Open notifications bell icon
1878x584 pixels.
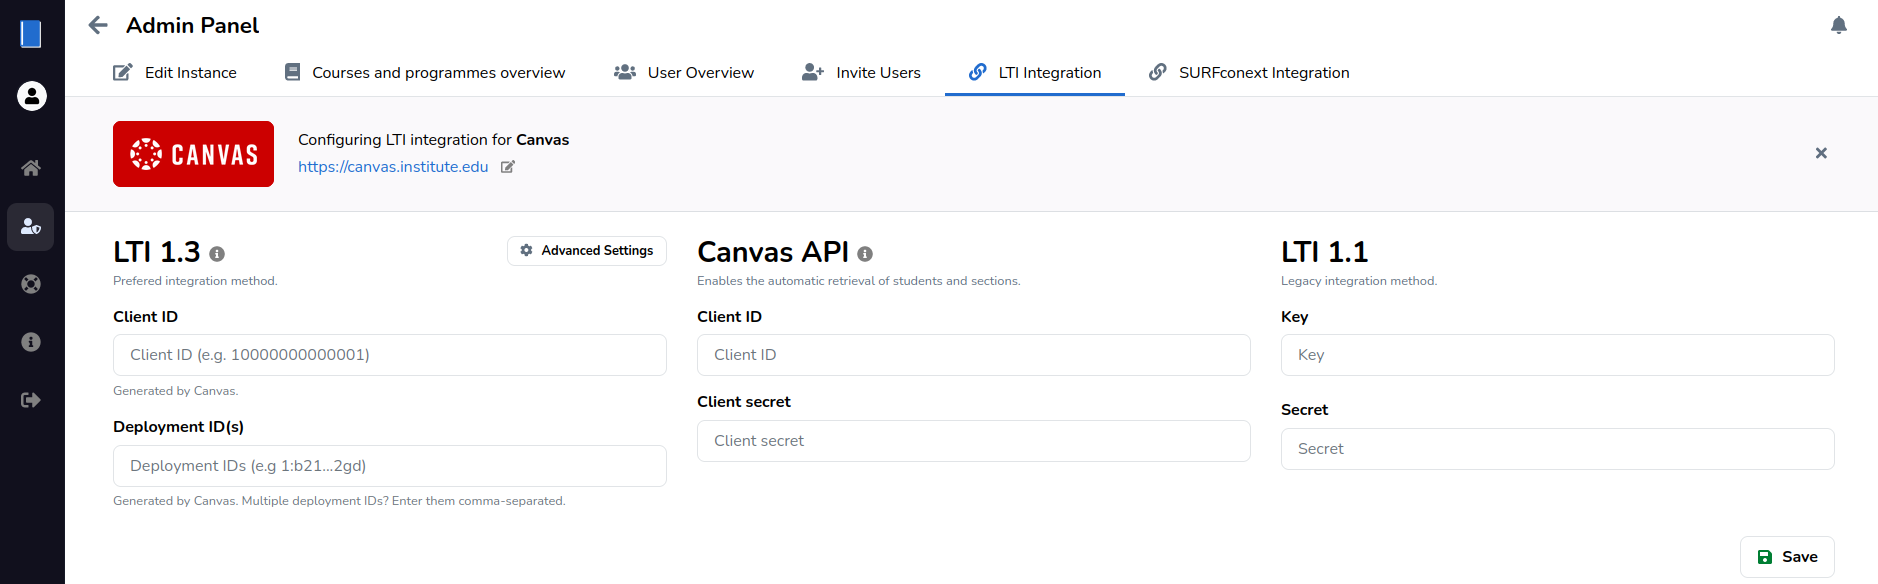coord(1838,25)
